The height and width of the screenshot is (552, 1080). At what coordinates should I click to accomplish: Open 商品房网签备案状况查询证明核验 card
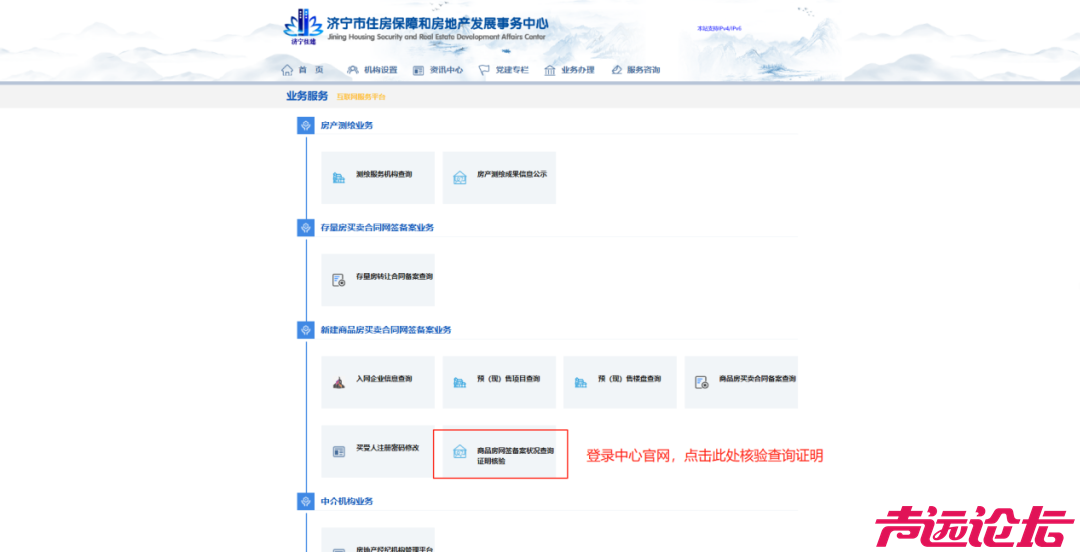click(x=501, y=454)
